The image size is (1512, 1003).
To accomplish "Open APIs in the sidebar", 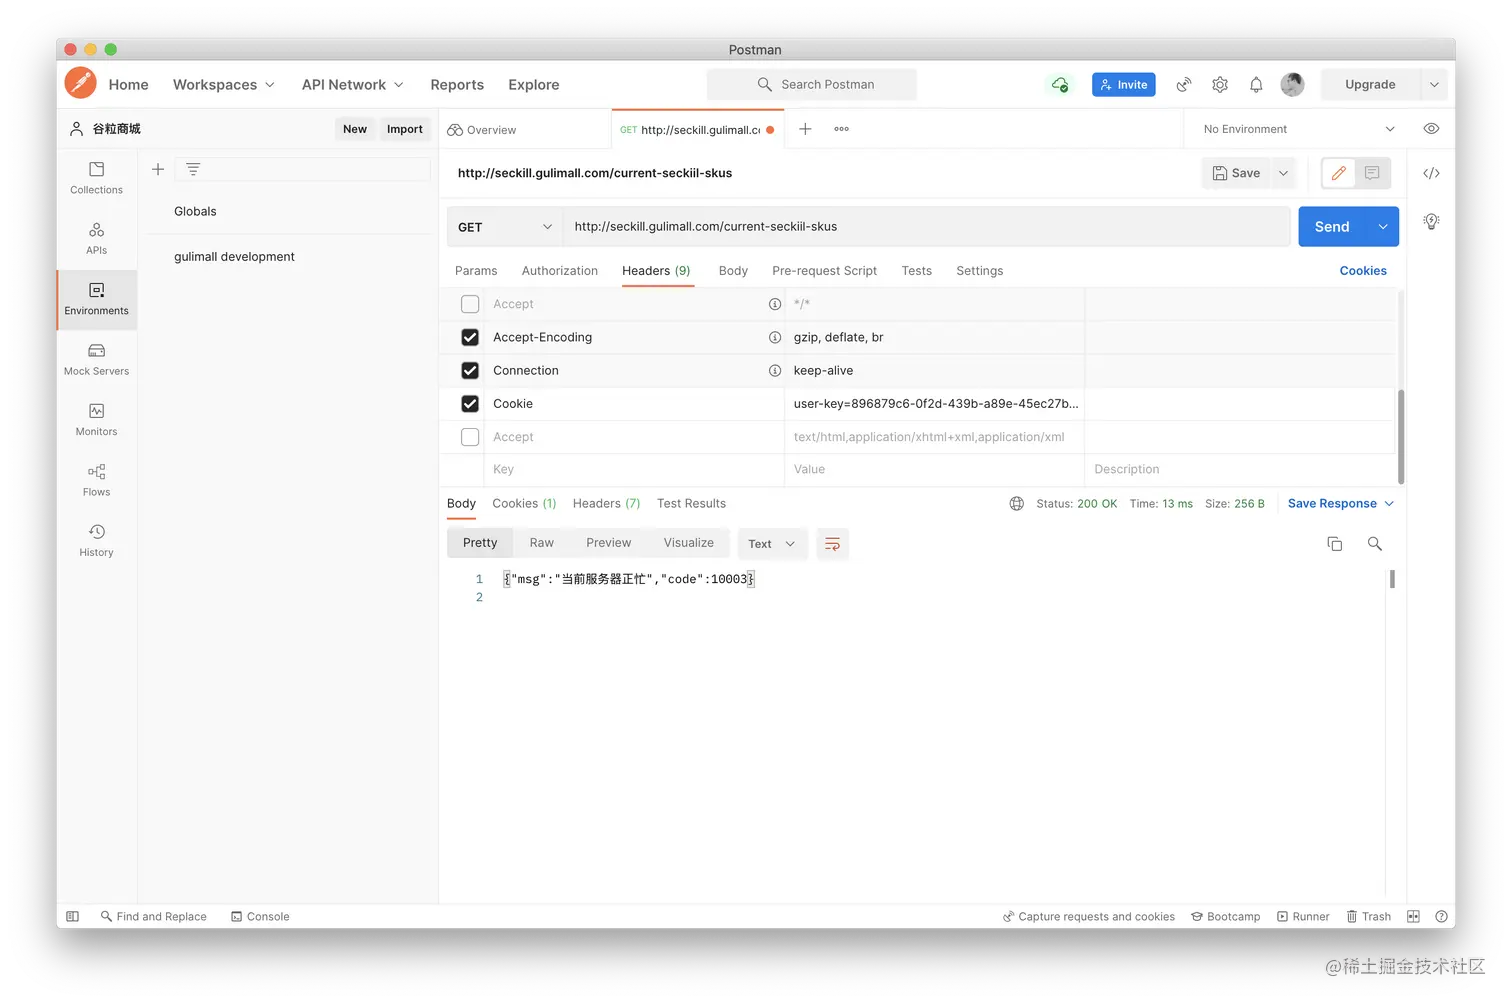I will (x=97, y=239).
